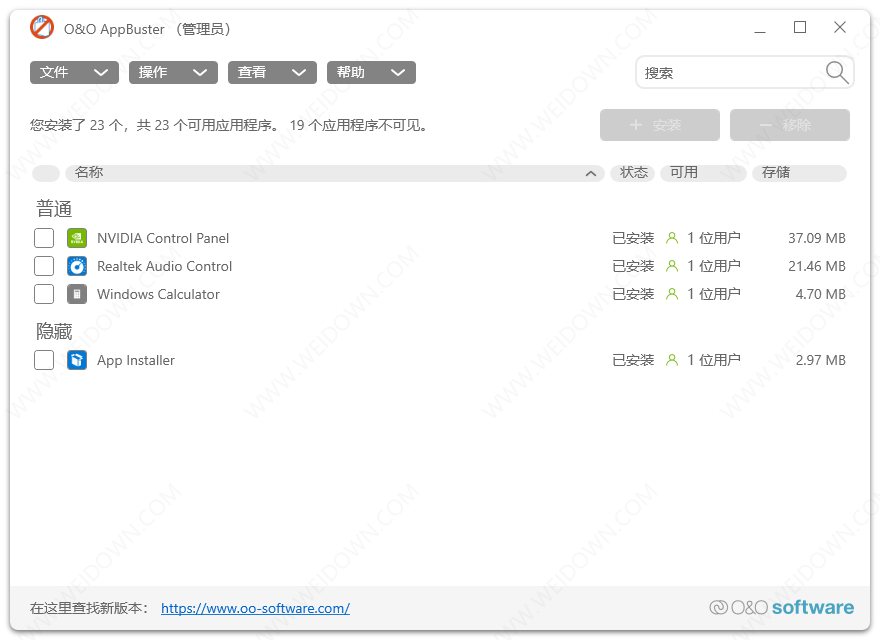Tick the Windows Calculator checkbox
The image size is (880, 640).
coord(44,294)
